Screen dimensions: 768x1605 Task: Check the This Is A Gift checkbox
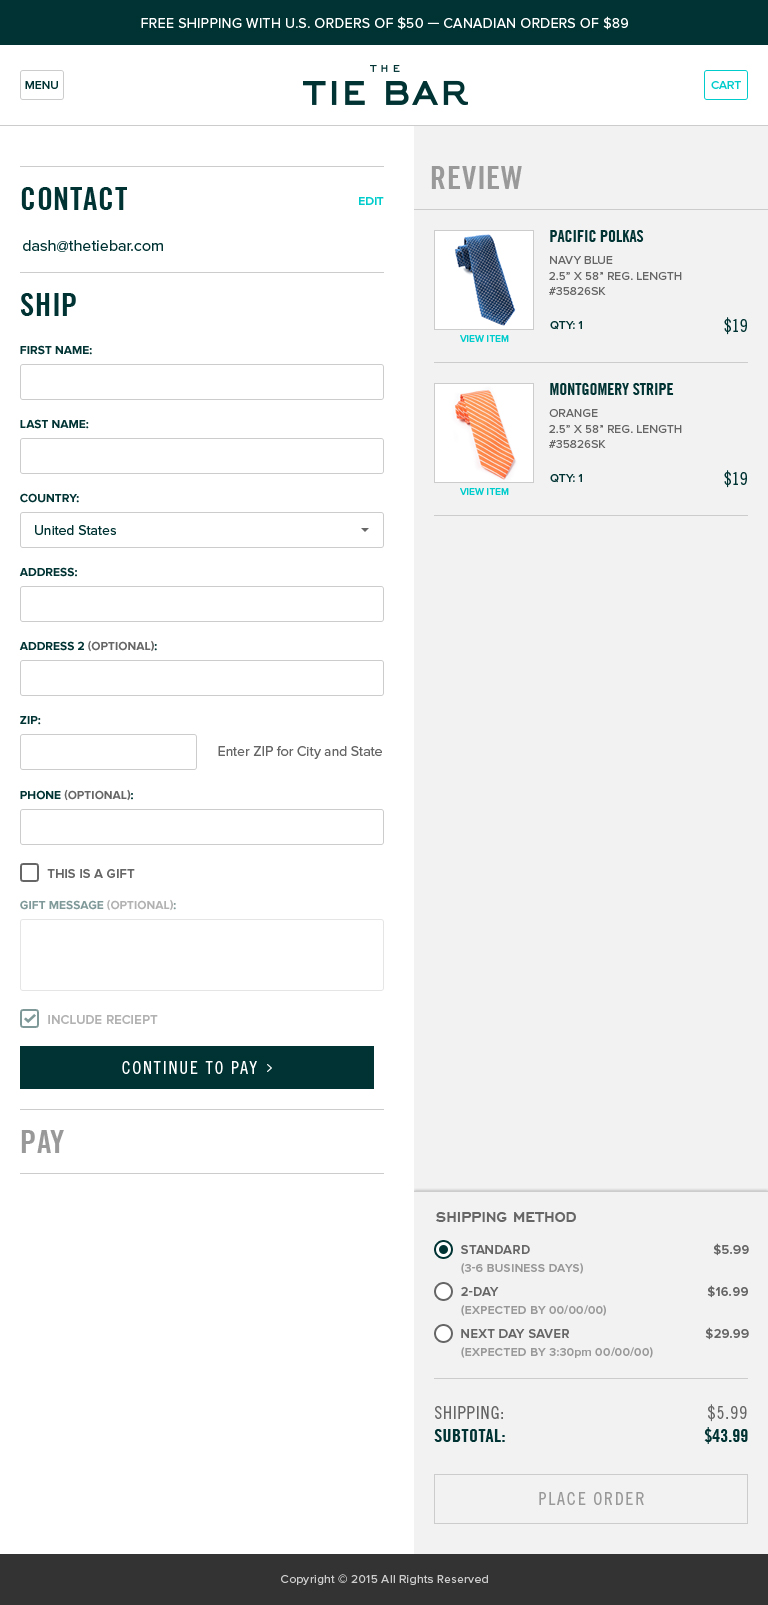tap(30, 873)
